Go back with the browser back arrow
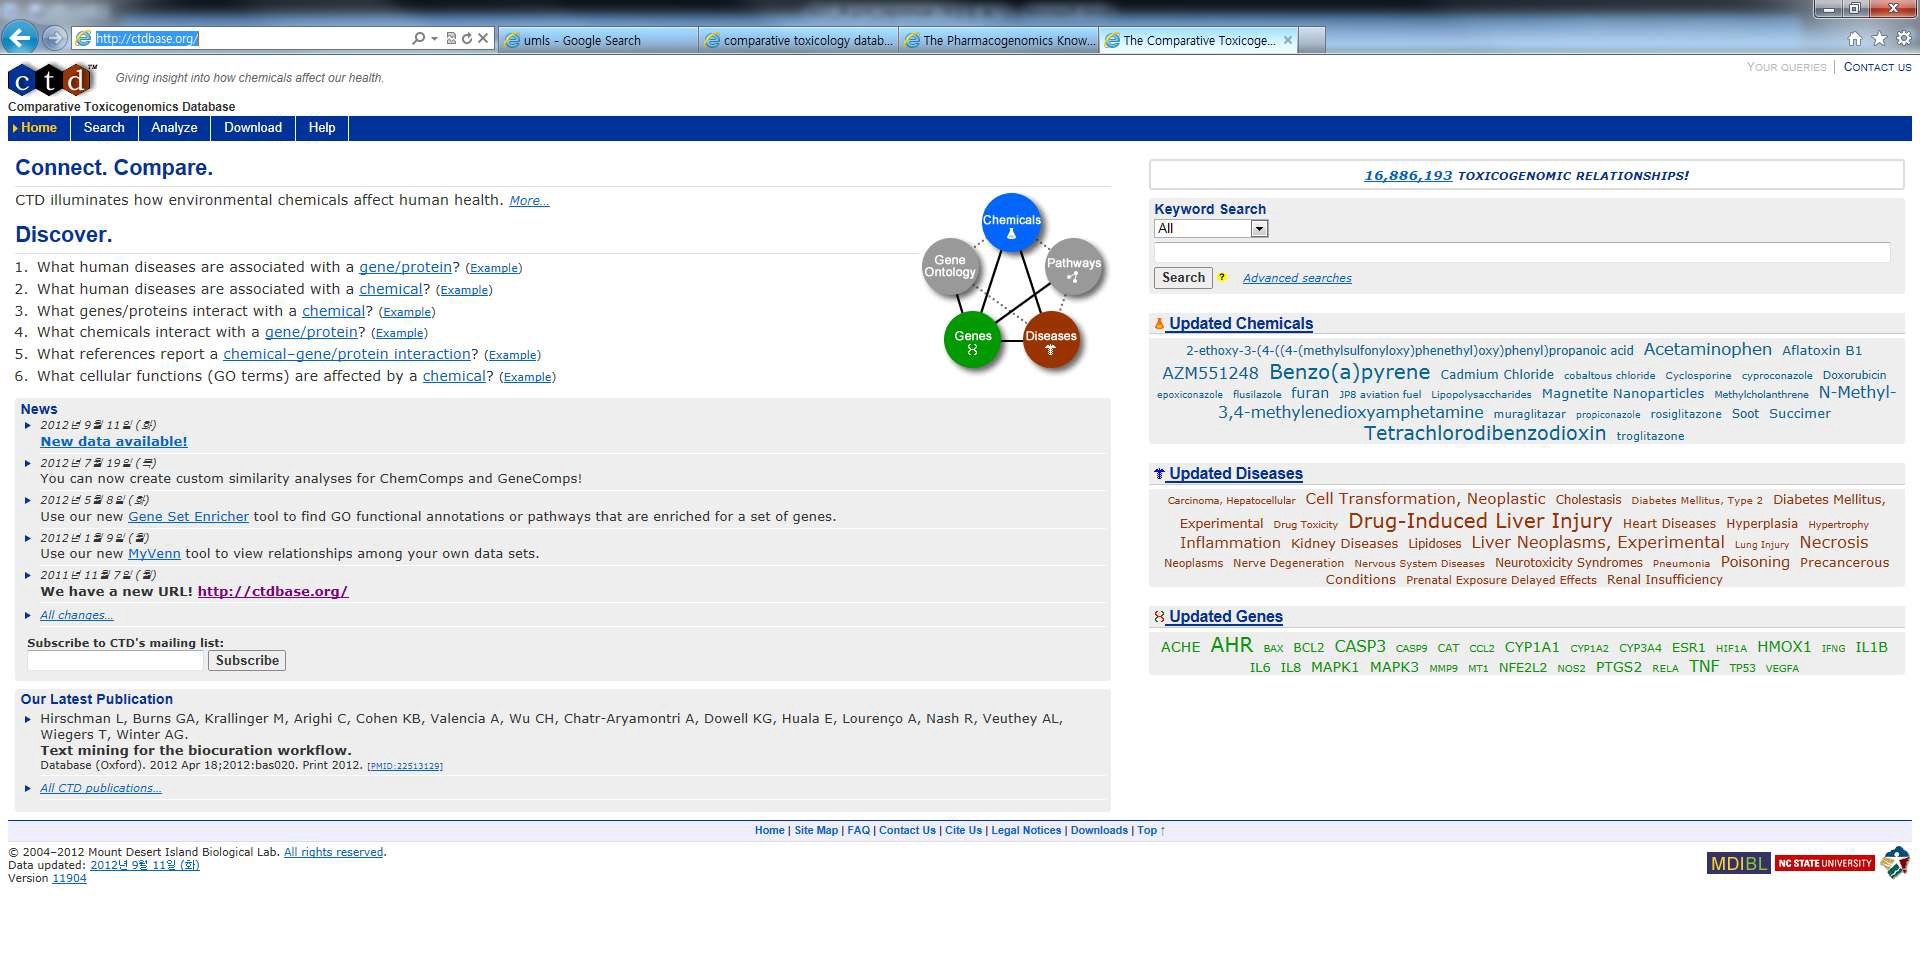The width and height of the screenshot is (1920, 956). pos(19,38)
